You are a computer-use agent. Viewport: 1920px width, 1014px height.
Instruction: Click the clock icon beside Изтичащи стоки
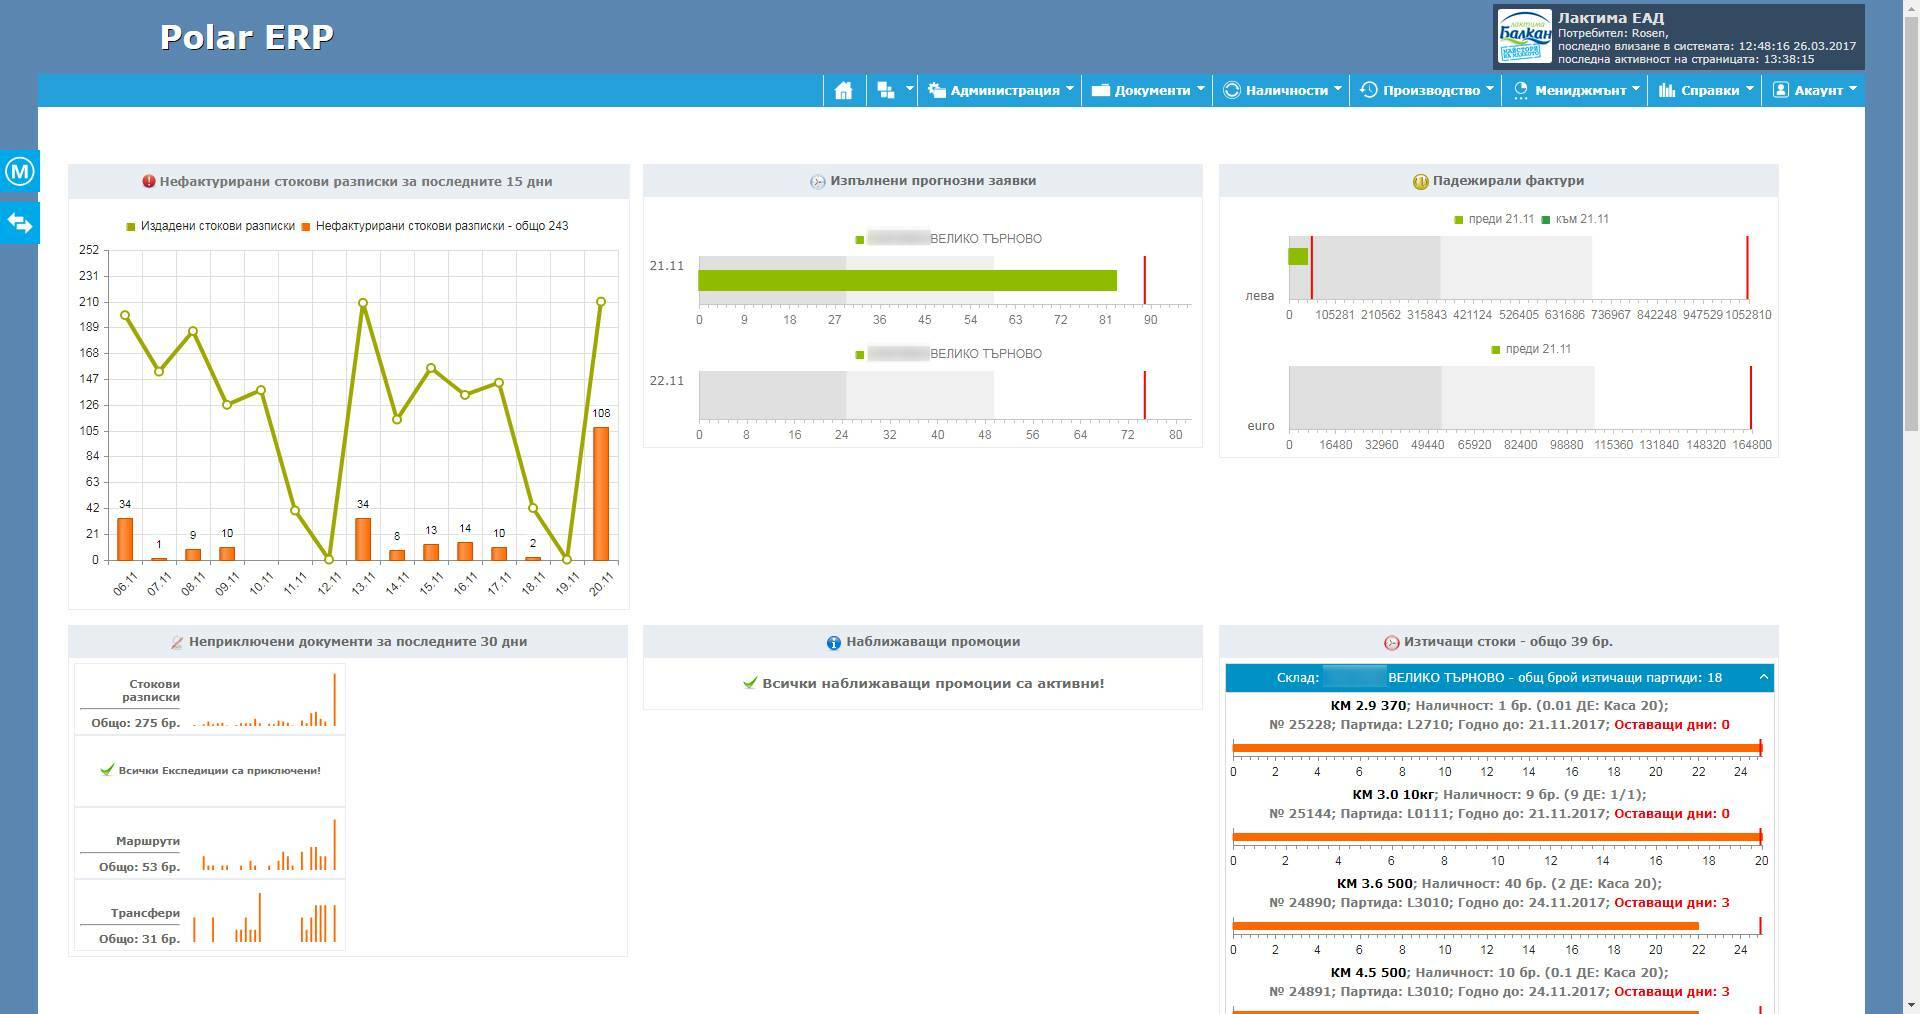click(x=1391, y=643)
